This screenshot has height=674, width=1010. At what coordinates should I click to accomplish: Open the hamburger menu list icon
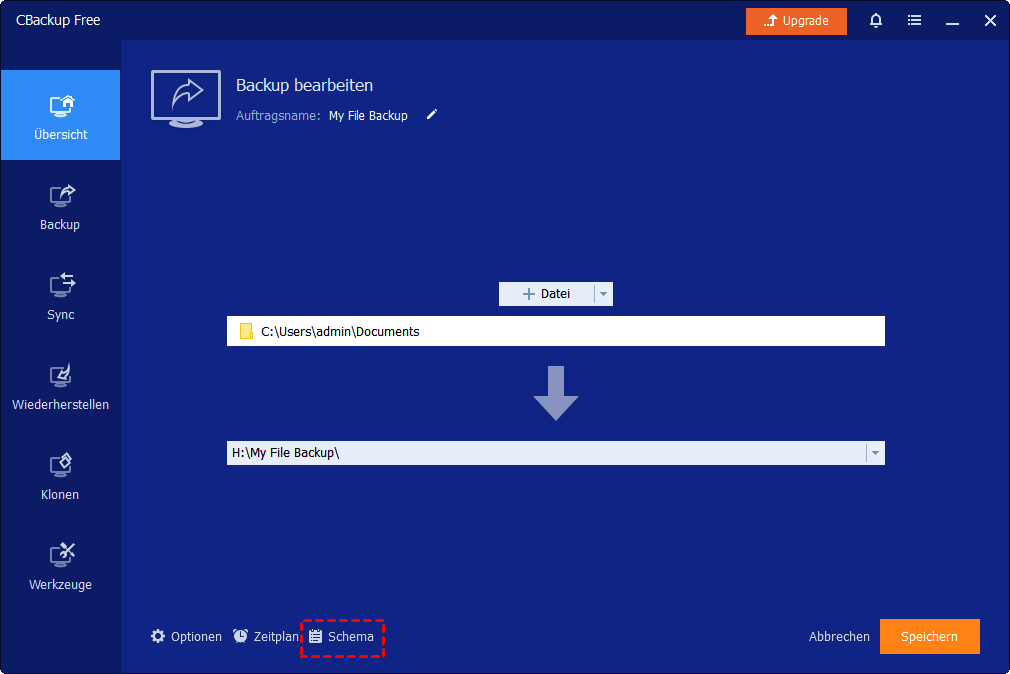[914, 21]
